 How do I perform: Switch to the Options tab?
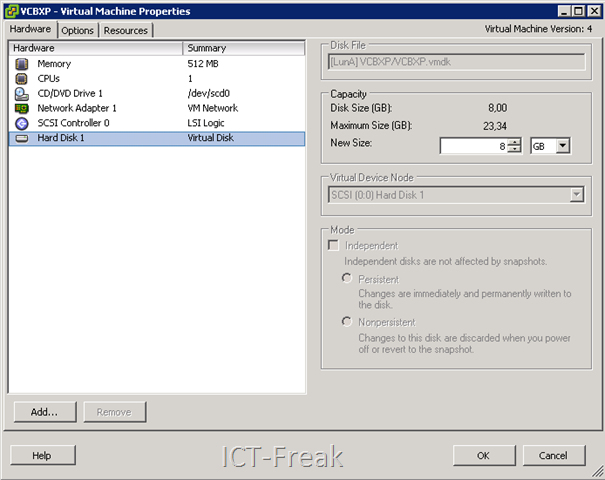click(x=78, y=30)
